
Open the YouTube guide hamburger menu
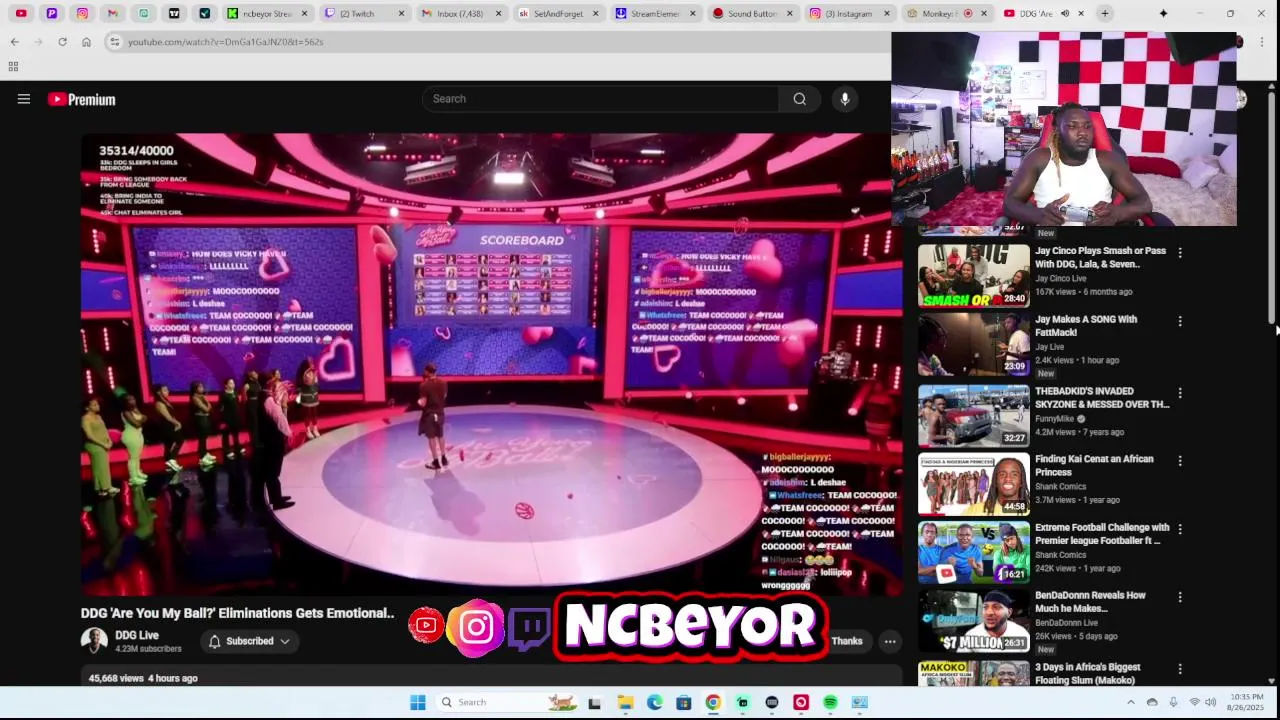[24, 99]
